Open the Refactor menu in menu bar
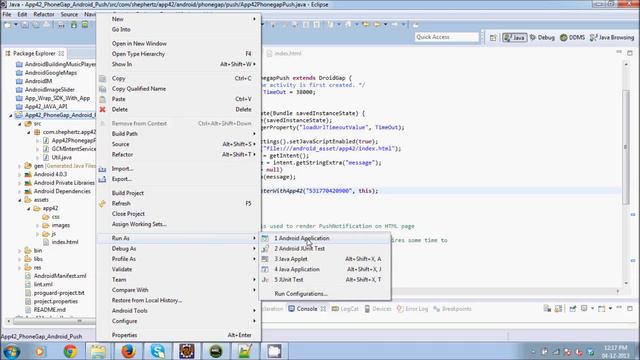Screen dimensions: 640x360 [44, 14]
